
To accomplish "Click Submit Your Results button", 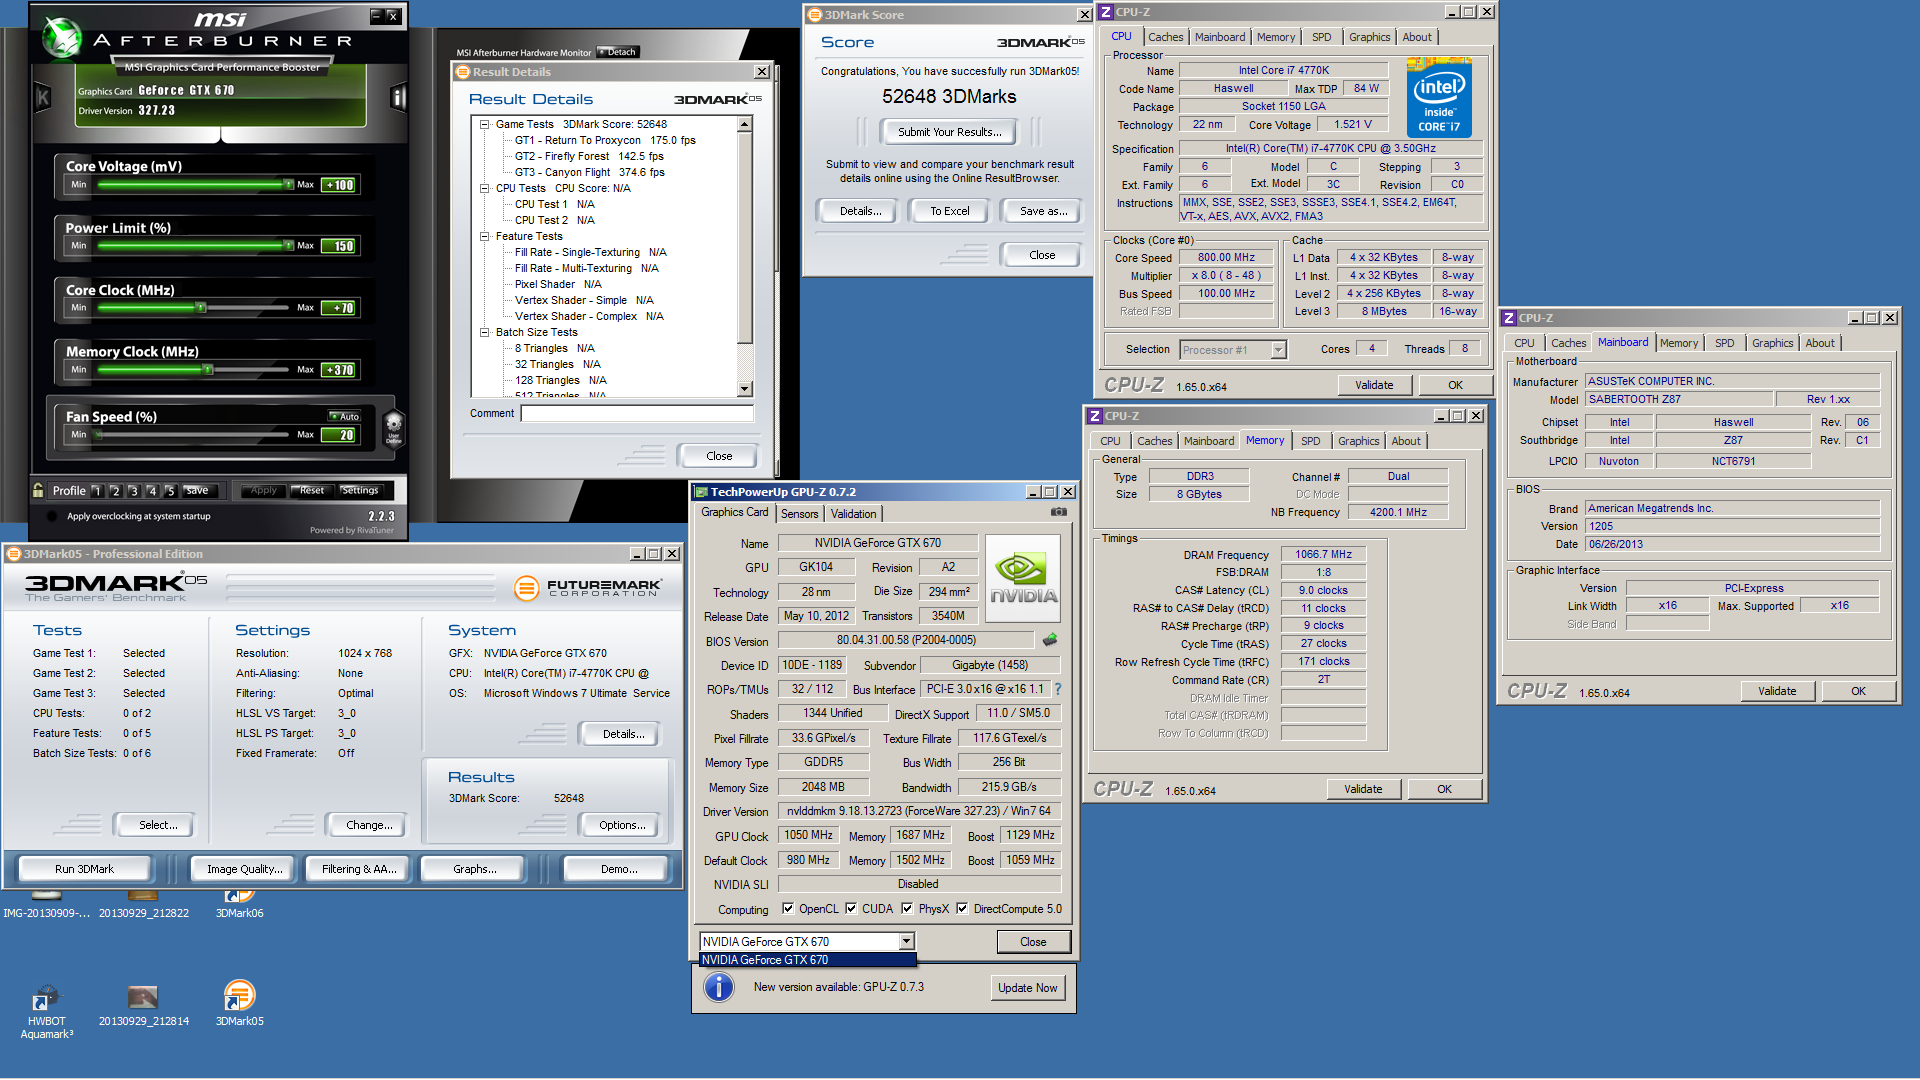I will coord(949,132).
